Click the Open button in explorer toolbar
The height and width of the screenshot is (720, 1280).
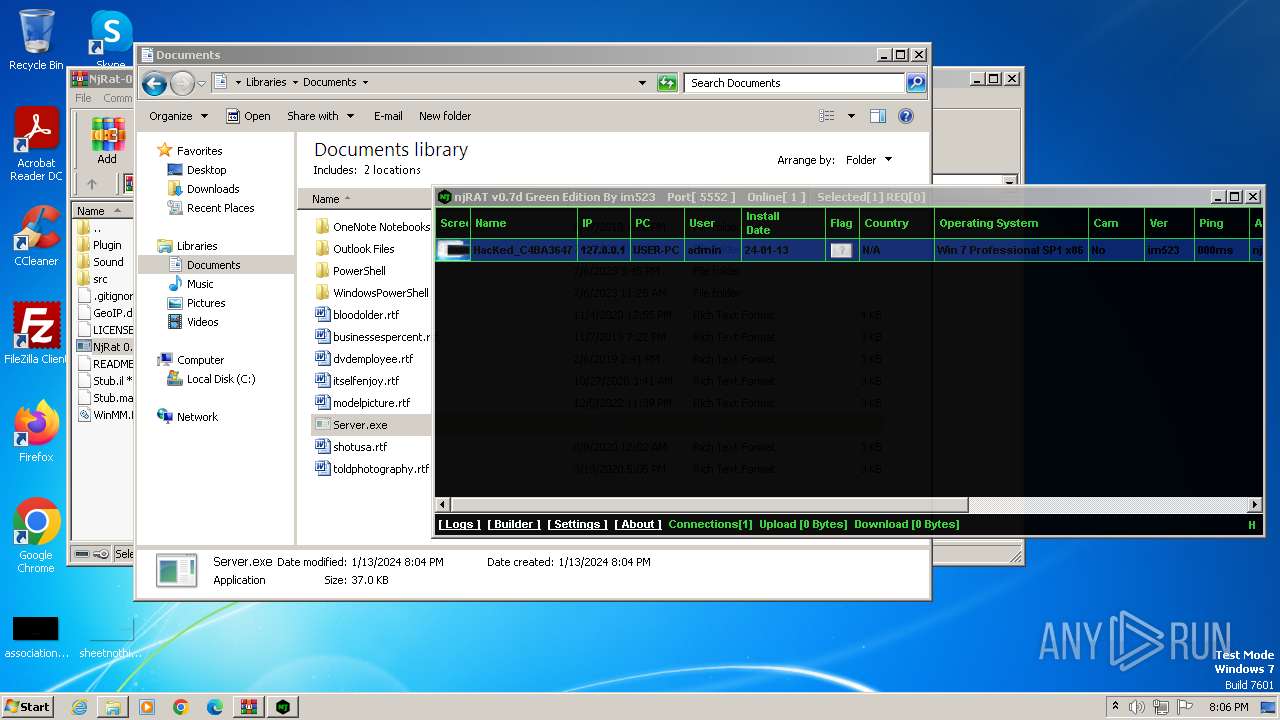(248, 116)
